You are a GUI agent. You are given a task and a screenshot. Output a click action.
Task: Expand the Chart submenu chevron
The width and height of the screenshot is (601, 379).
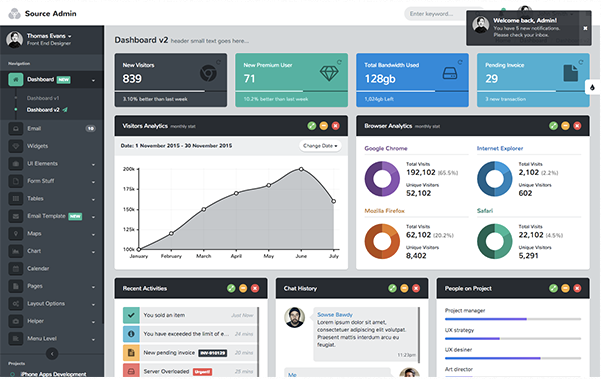pyautogui.click(x=93, y=252)
